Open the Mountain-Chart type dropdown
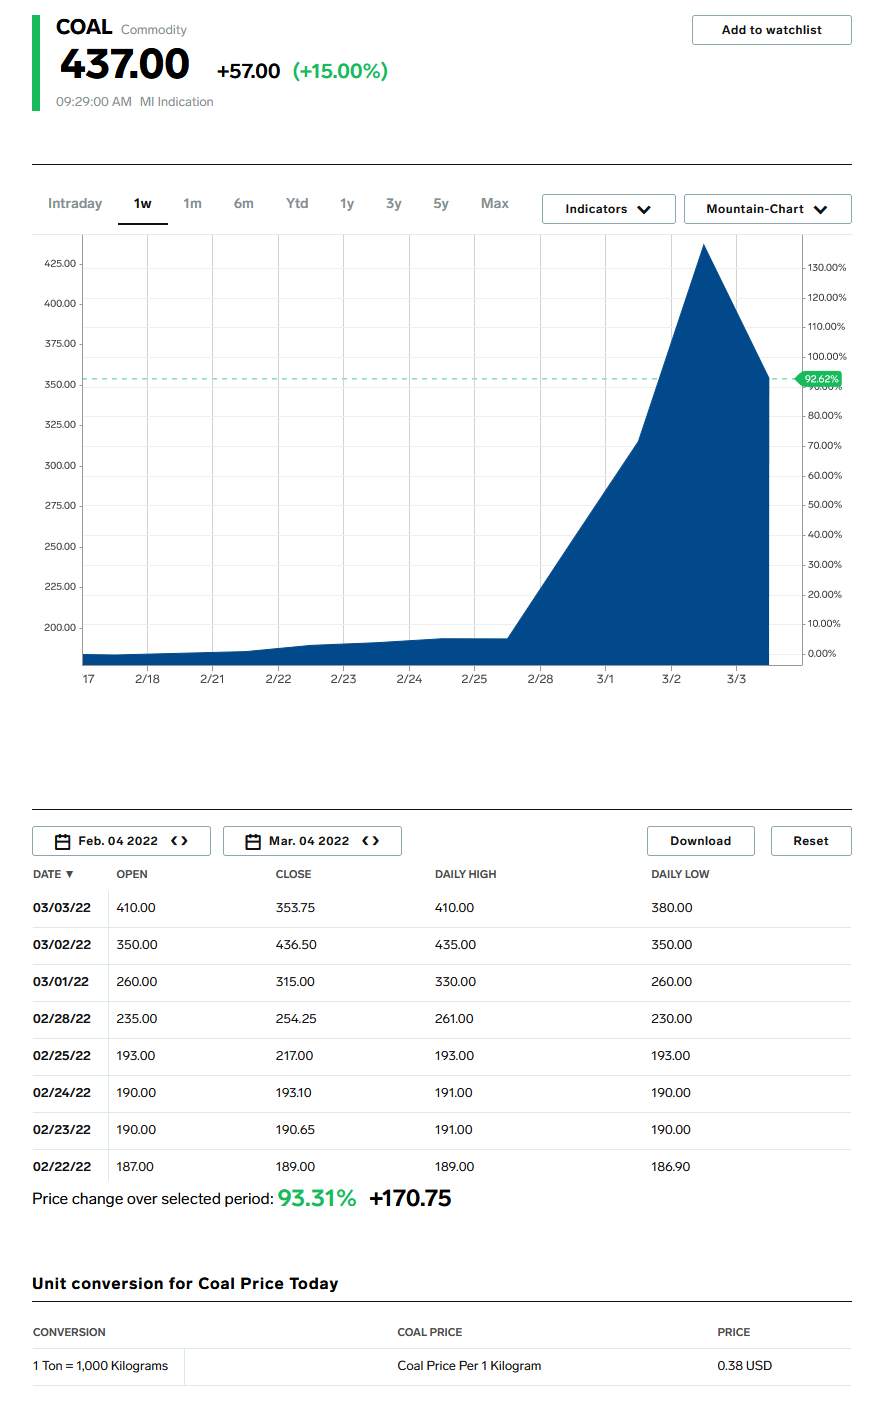Image resolution: width=882 pixels, height=1428 pixels. 767,209
